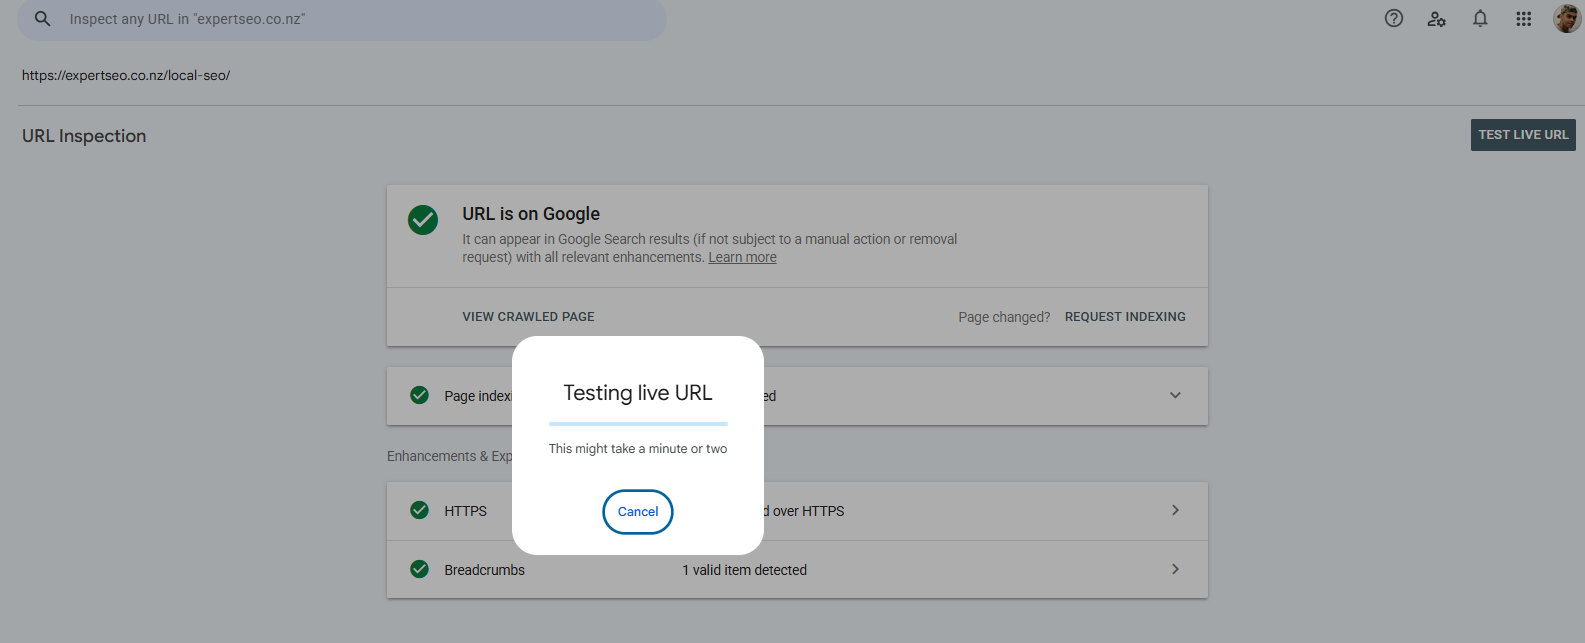The width and height of the screenshot is (1585, 643).
Task: Cancel the live URL test
Action: 638,512
